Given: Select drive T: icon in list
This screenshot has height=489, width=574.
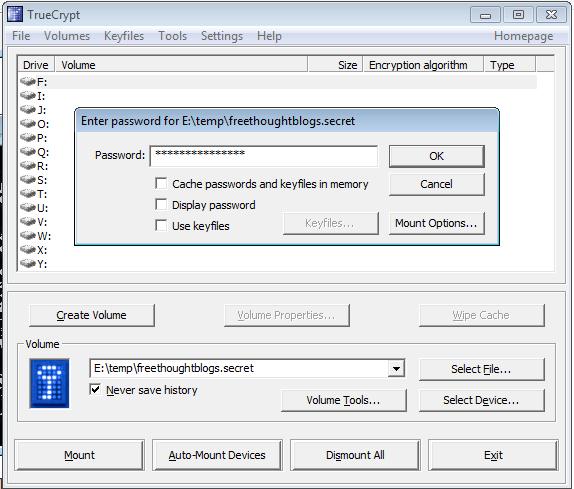Looking at the screenshot, I should click(28, 194).
